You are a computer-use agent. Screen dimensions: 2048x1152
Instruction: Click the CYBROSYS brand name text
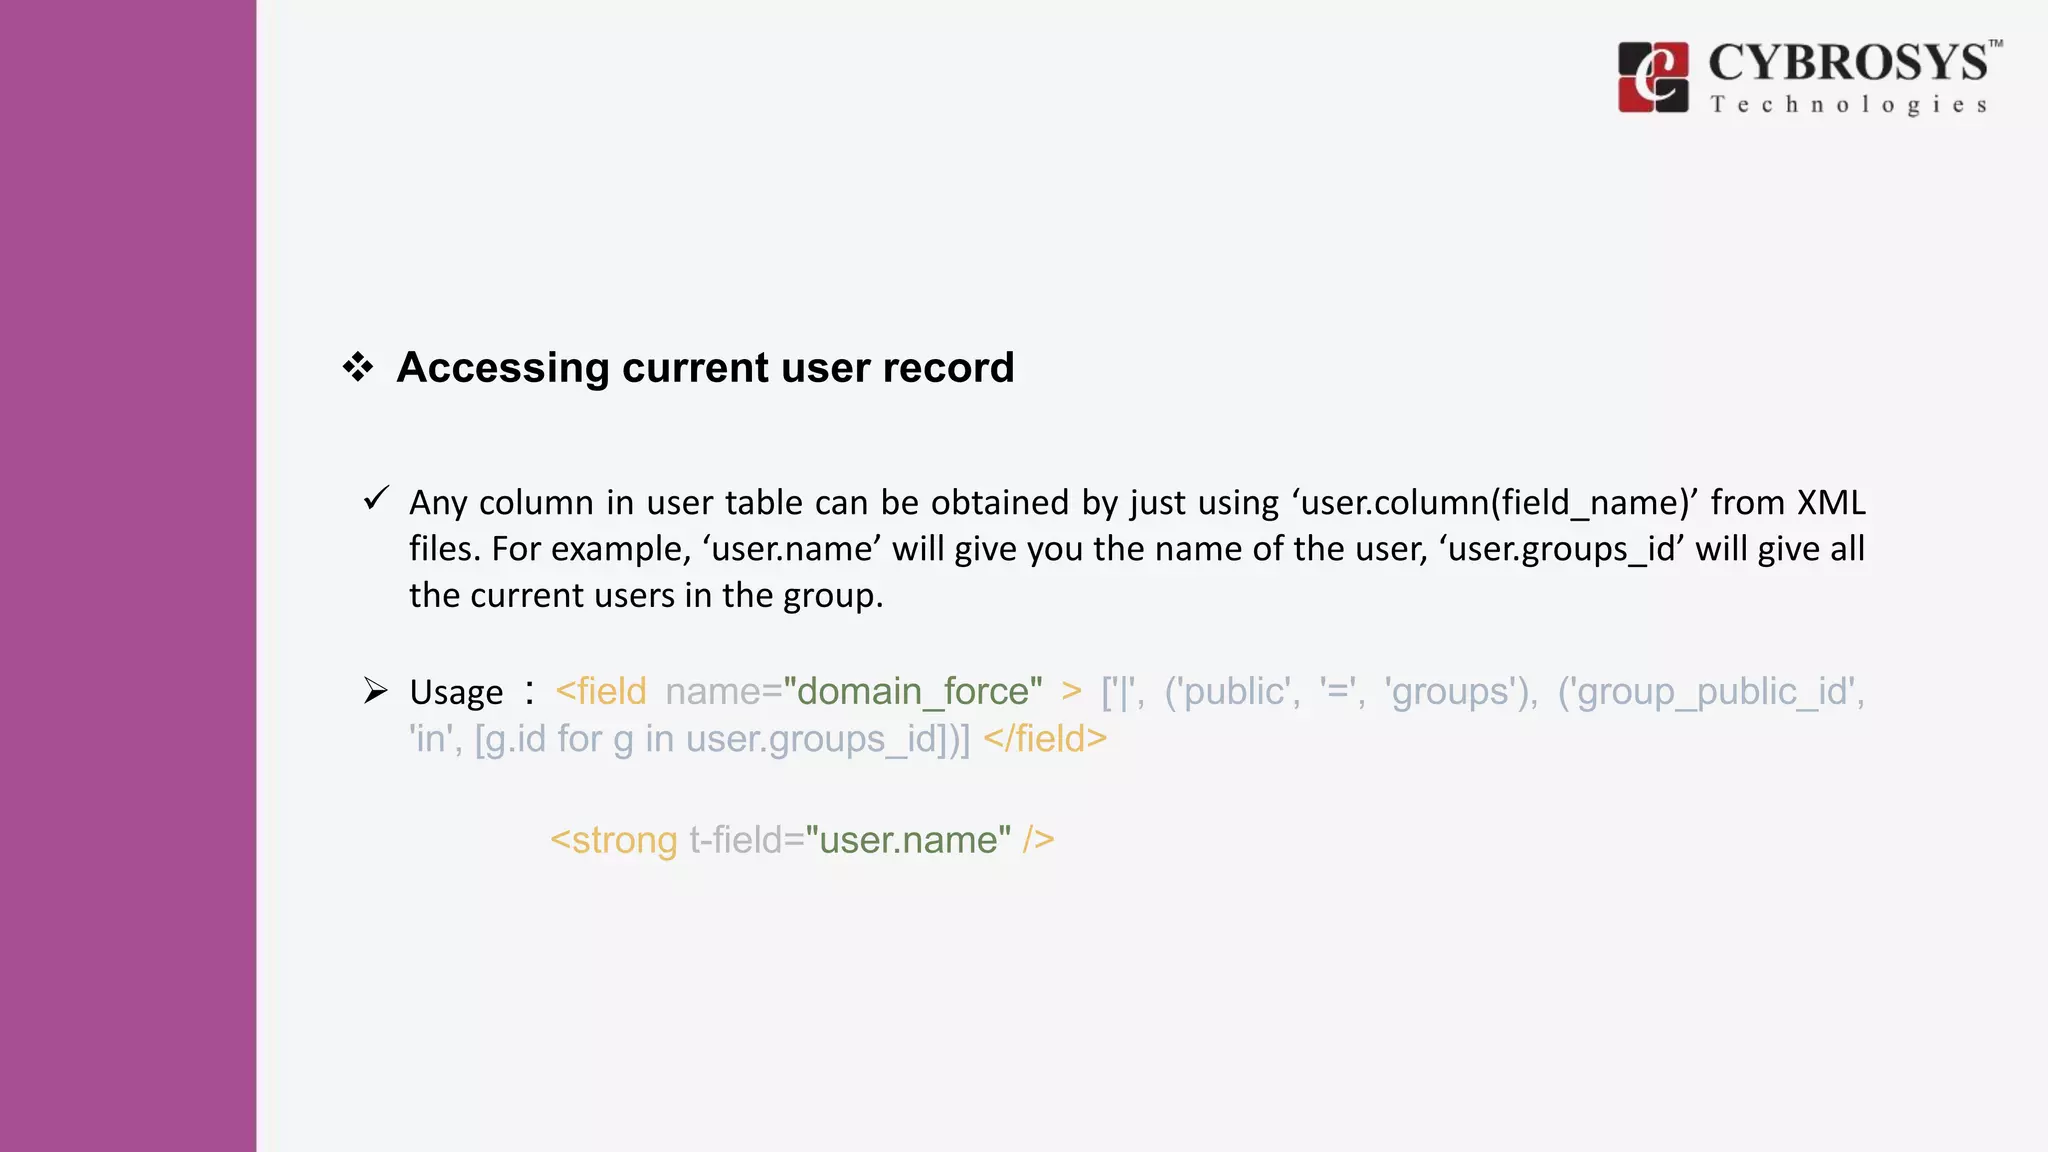click(1847, 63)
